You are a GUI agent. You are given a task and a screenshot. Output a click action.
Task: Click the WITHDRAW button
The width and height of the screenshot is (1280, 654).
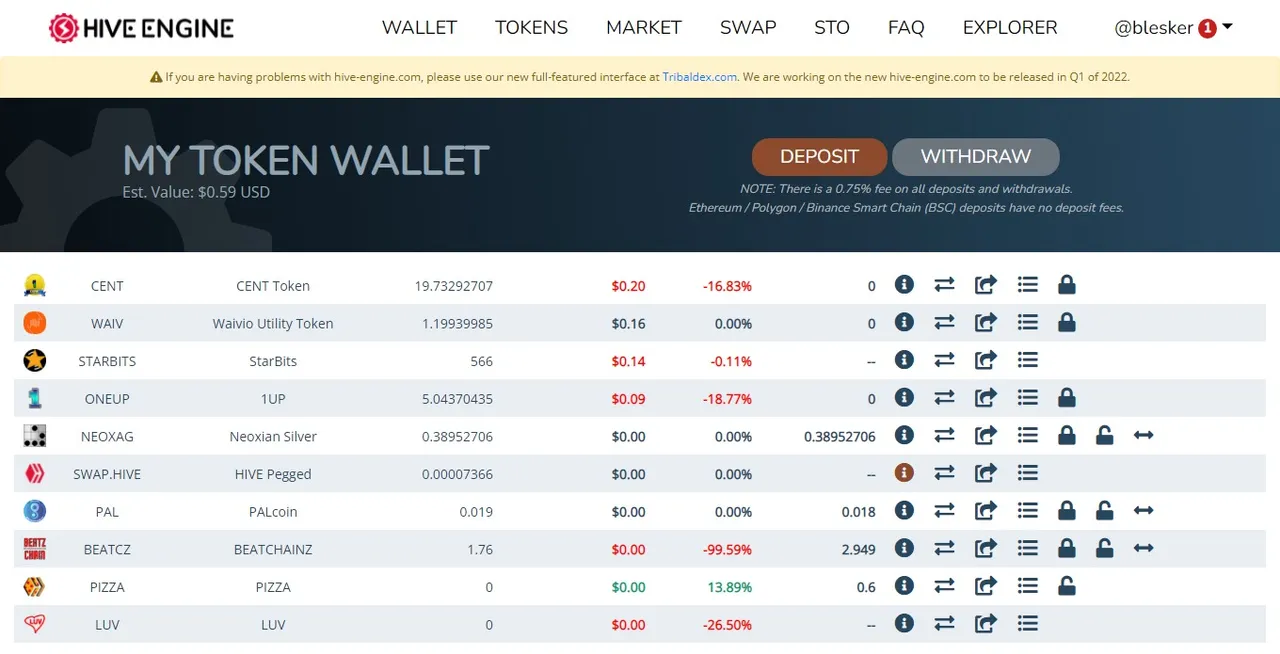[x=975, y=157]
